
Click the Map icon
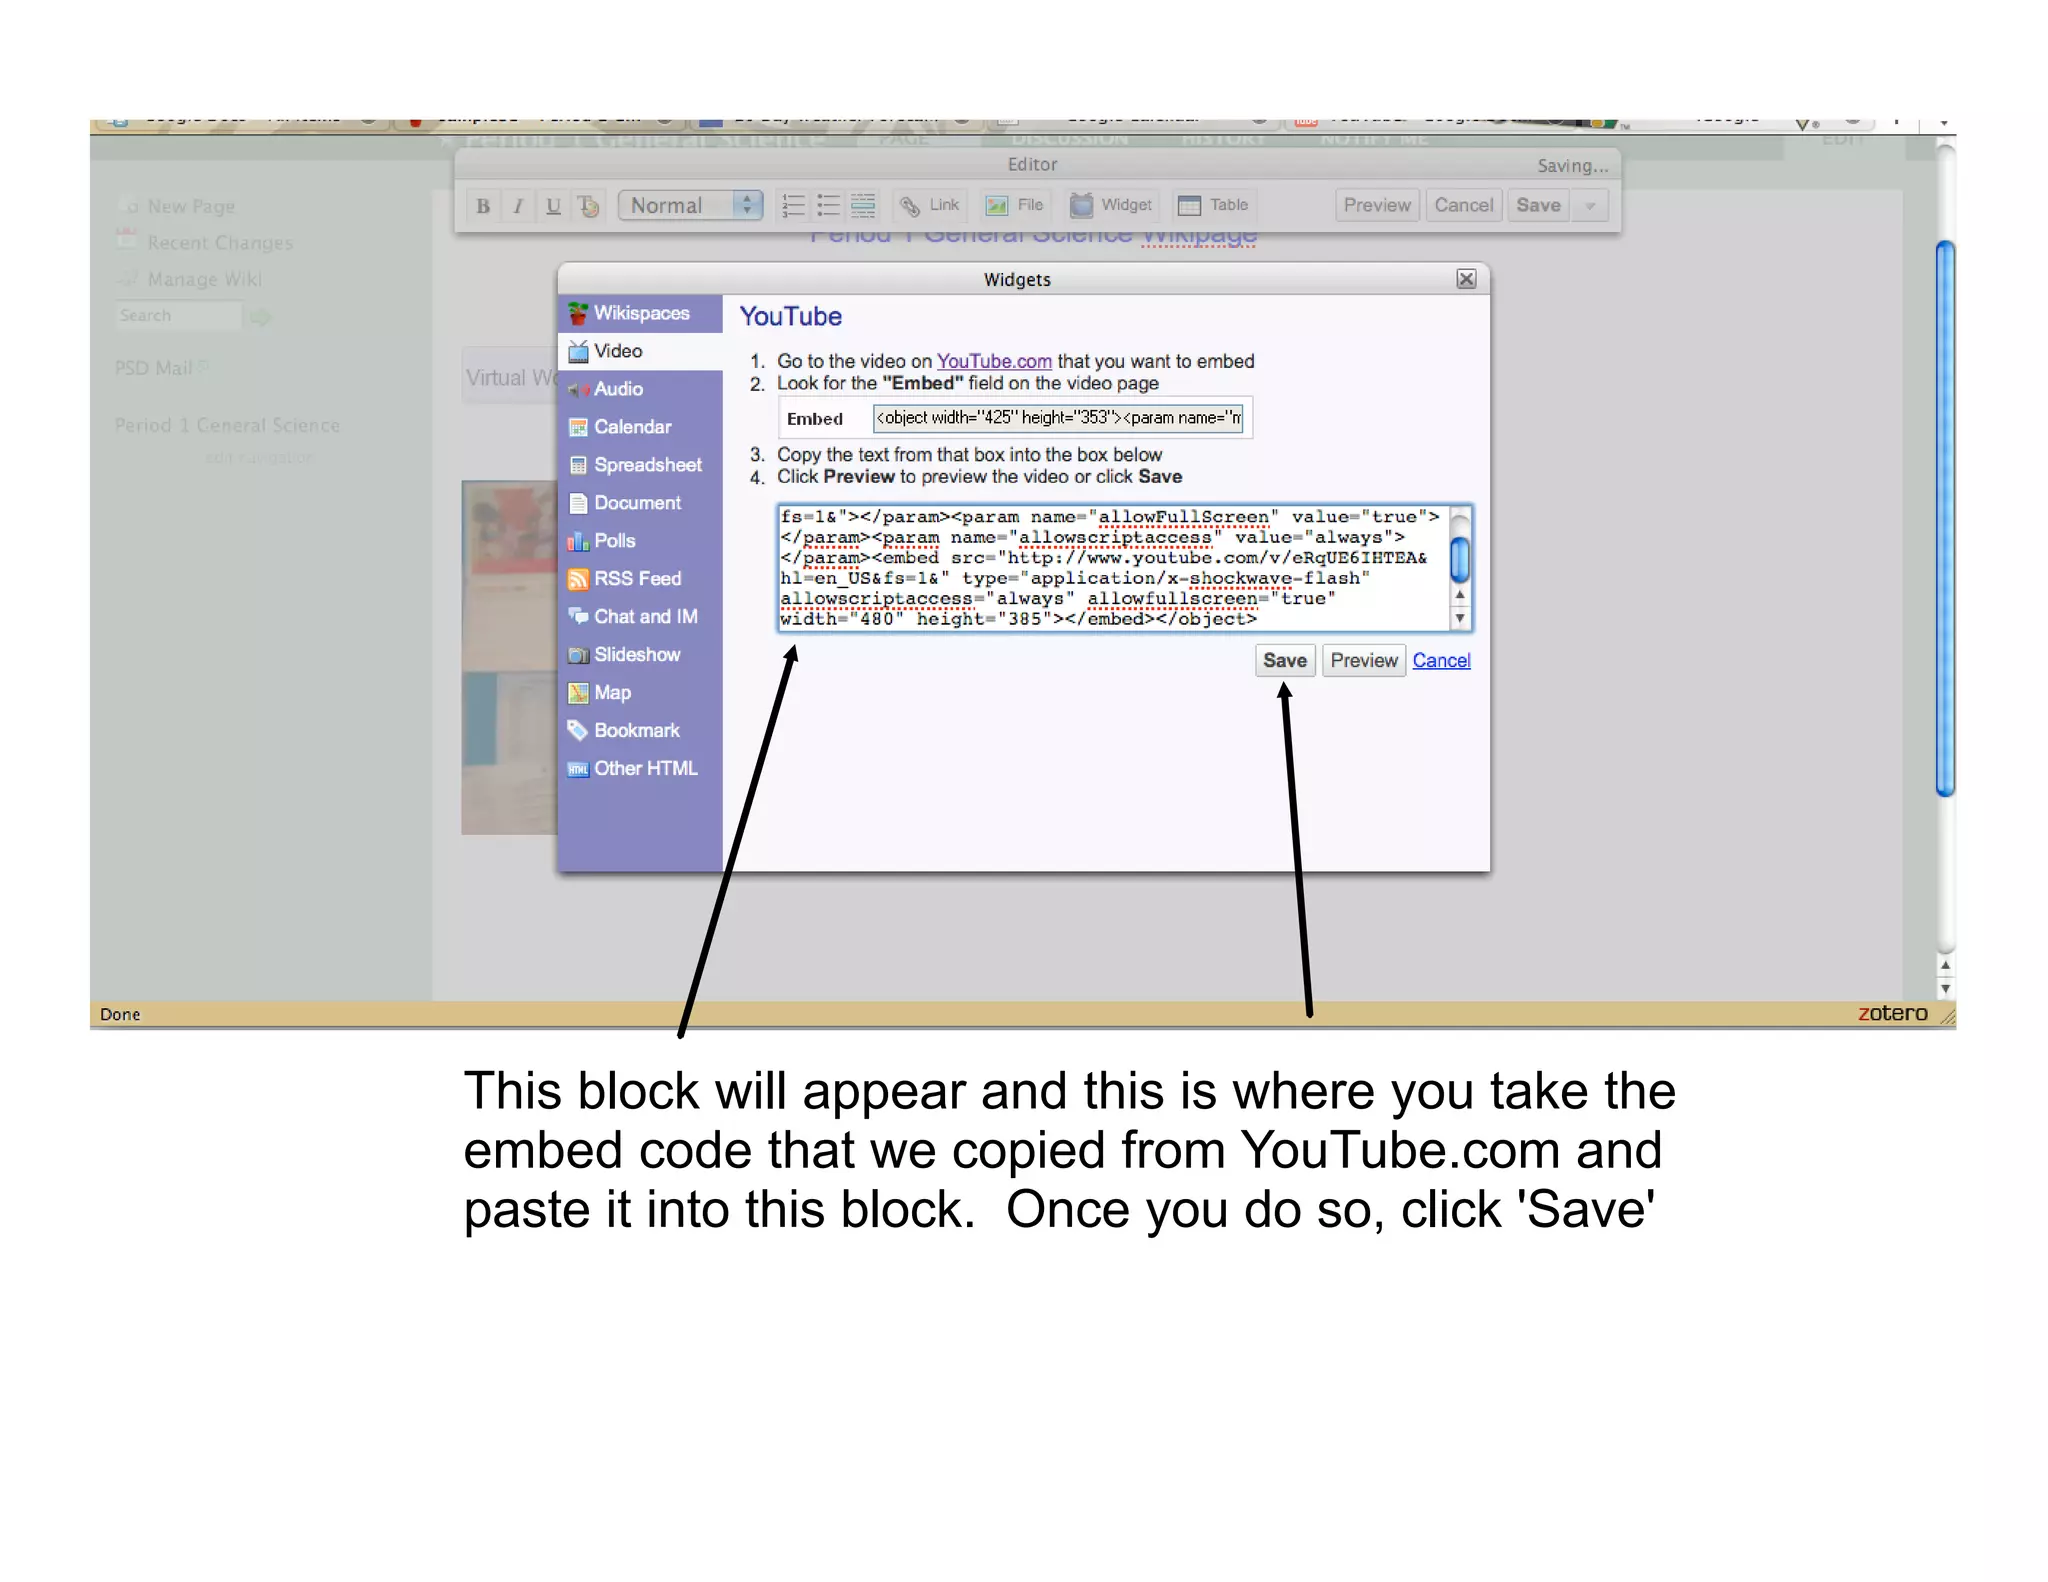click(x=578, y=693)
